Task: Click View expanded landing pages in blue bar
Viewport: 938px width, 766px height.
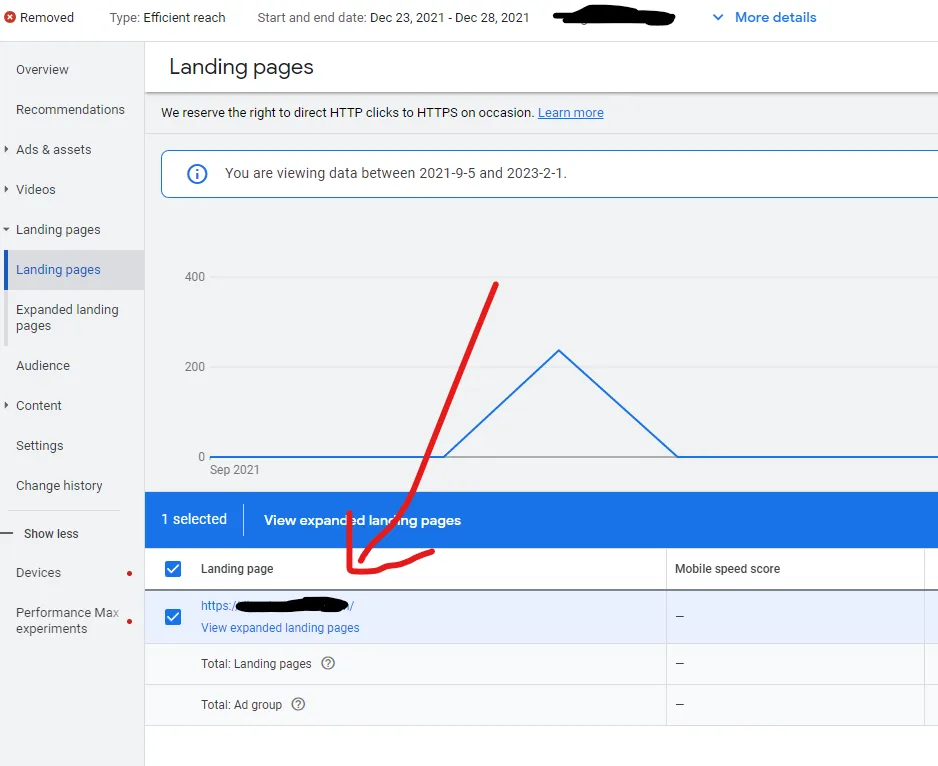Action: point(363,521)
